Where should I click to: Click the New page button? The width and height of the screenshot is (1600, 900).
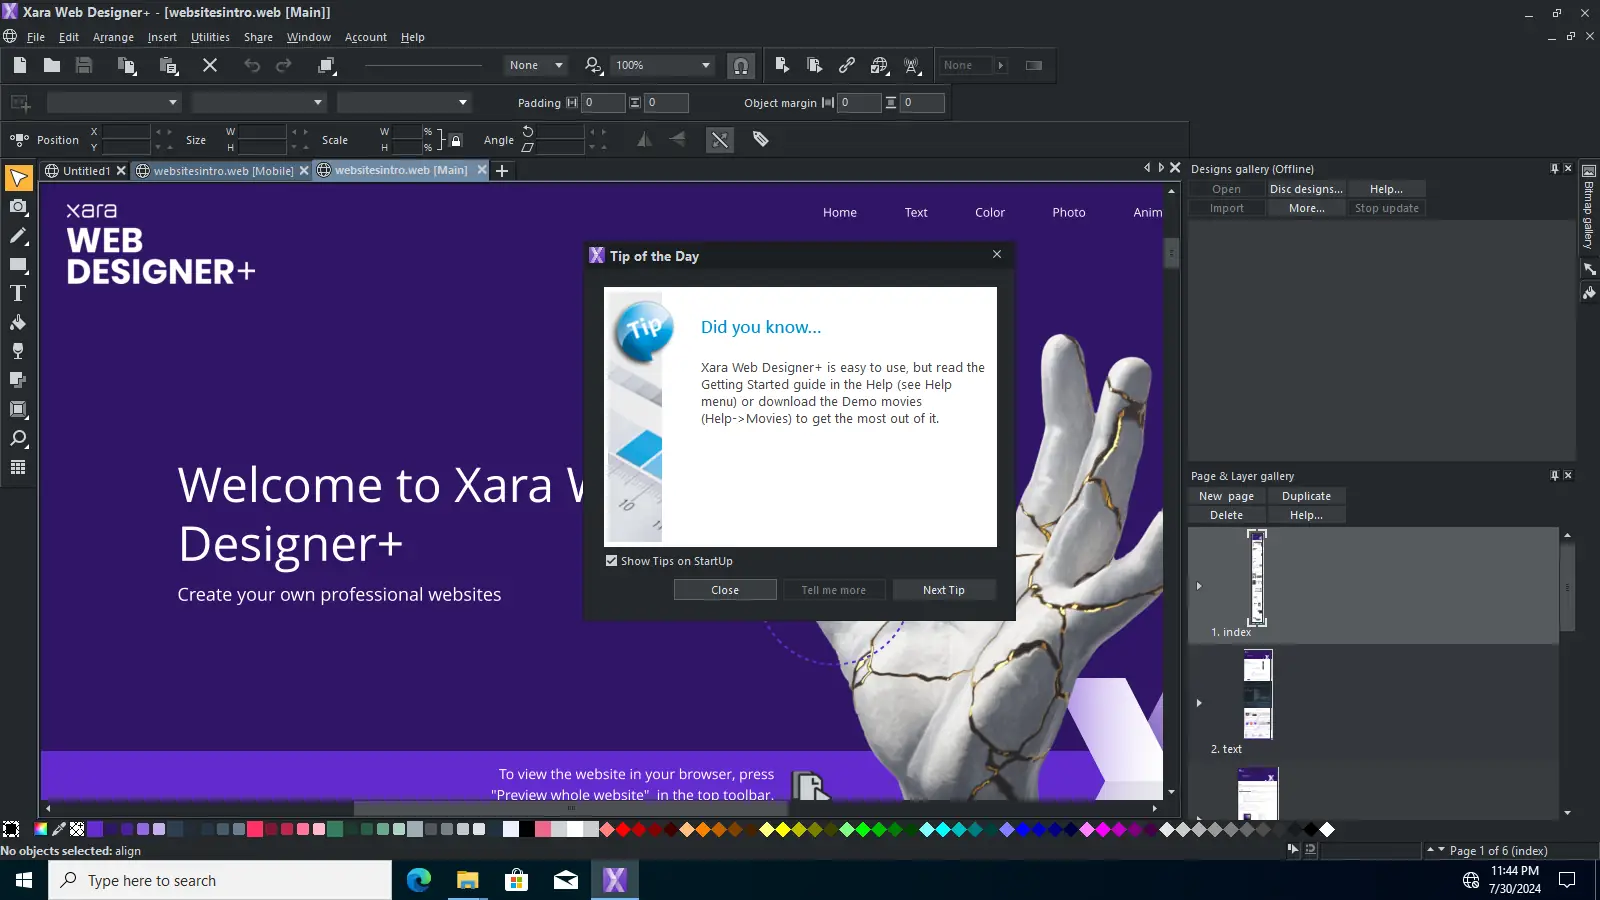(x=1226, y=496)
